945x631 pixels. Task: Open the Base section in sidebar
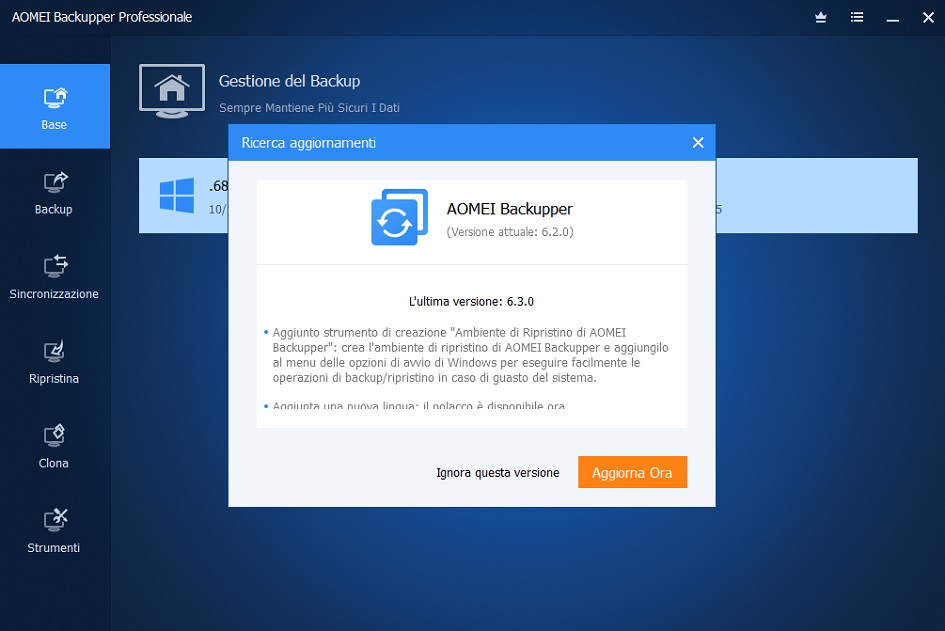[x=55, y=106]
